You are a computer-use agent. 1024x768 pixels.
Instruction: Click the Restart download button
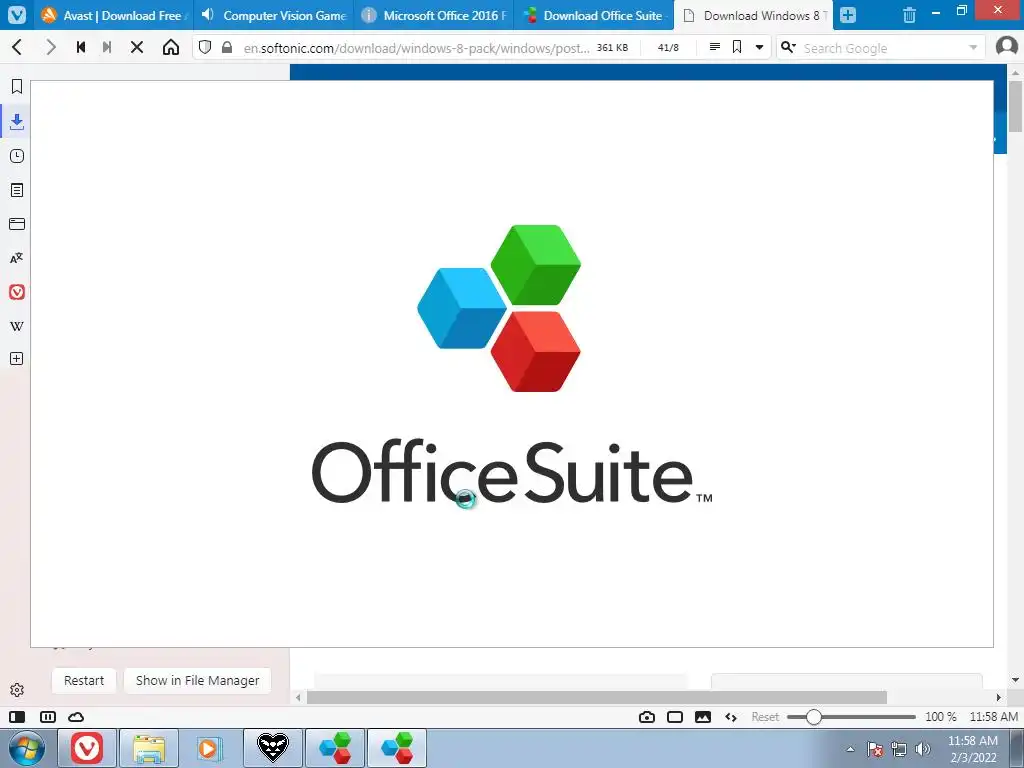84,680
